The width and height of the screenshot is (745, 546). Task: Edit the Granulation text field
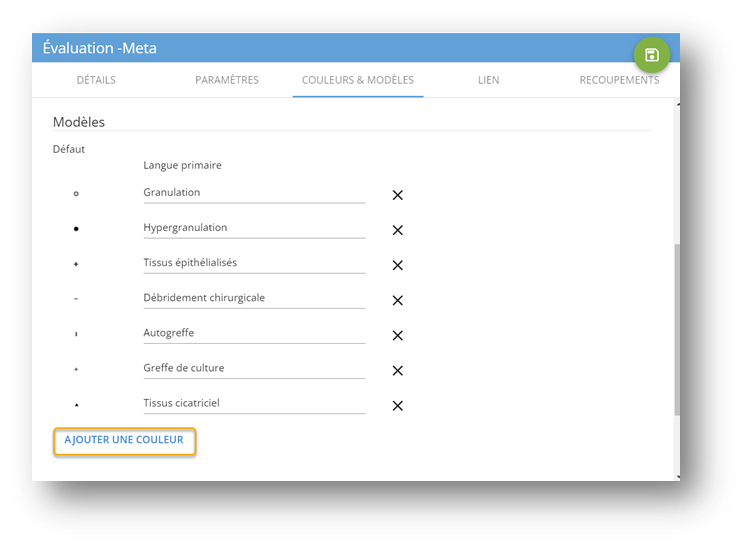254,192
